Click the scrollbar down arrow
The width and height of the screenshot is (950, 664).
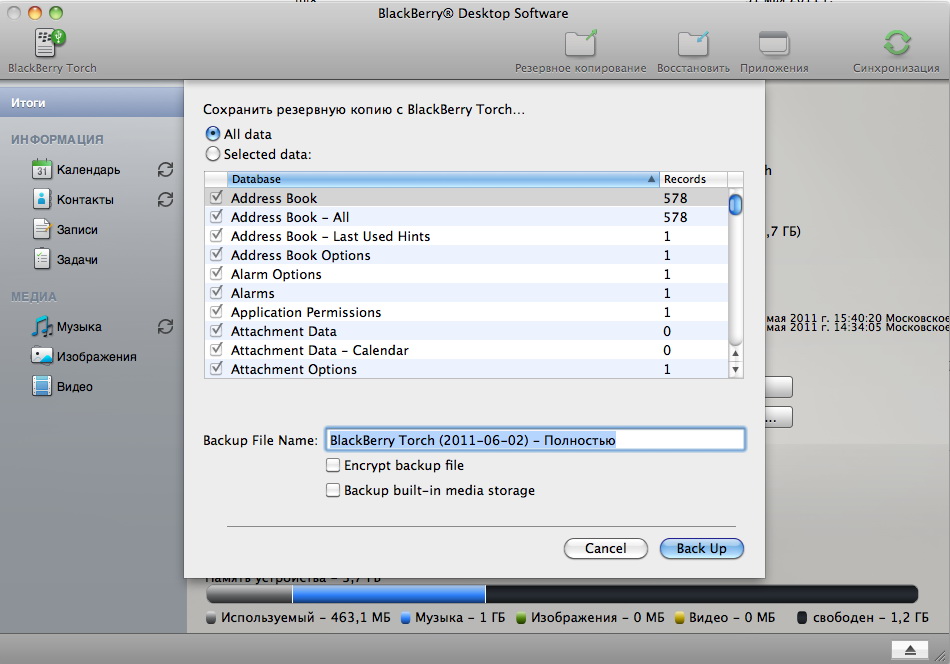(x=736, y=370)
